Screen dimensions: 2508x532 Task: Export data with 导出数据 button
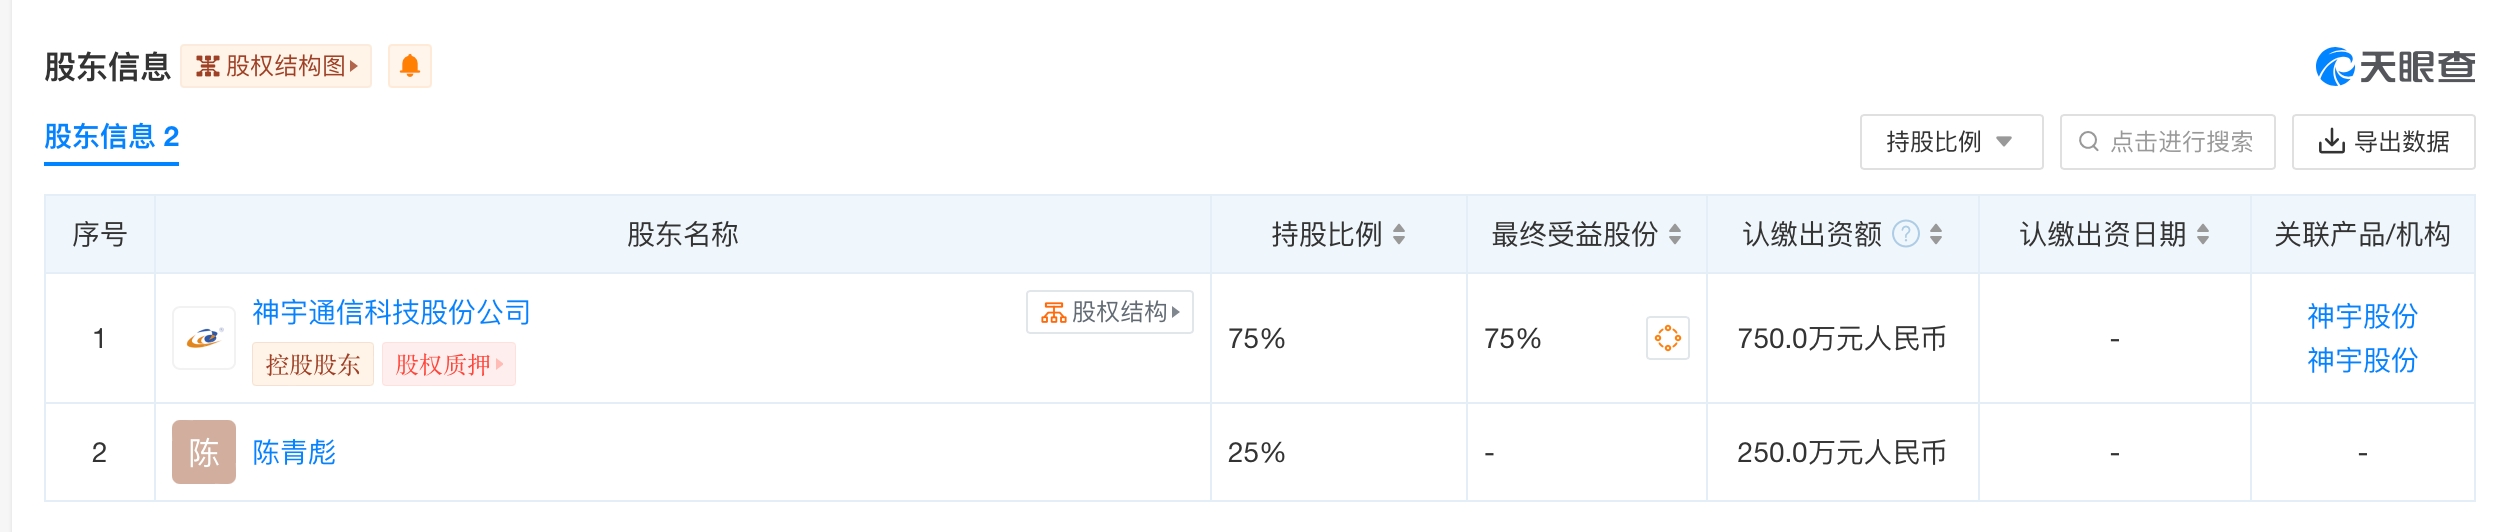pos(2383,142)
